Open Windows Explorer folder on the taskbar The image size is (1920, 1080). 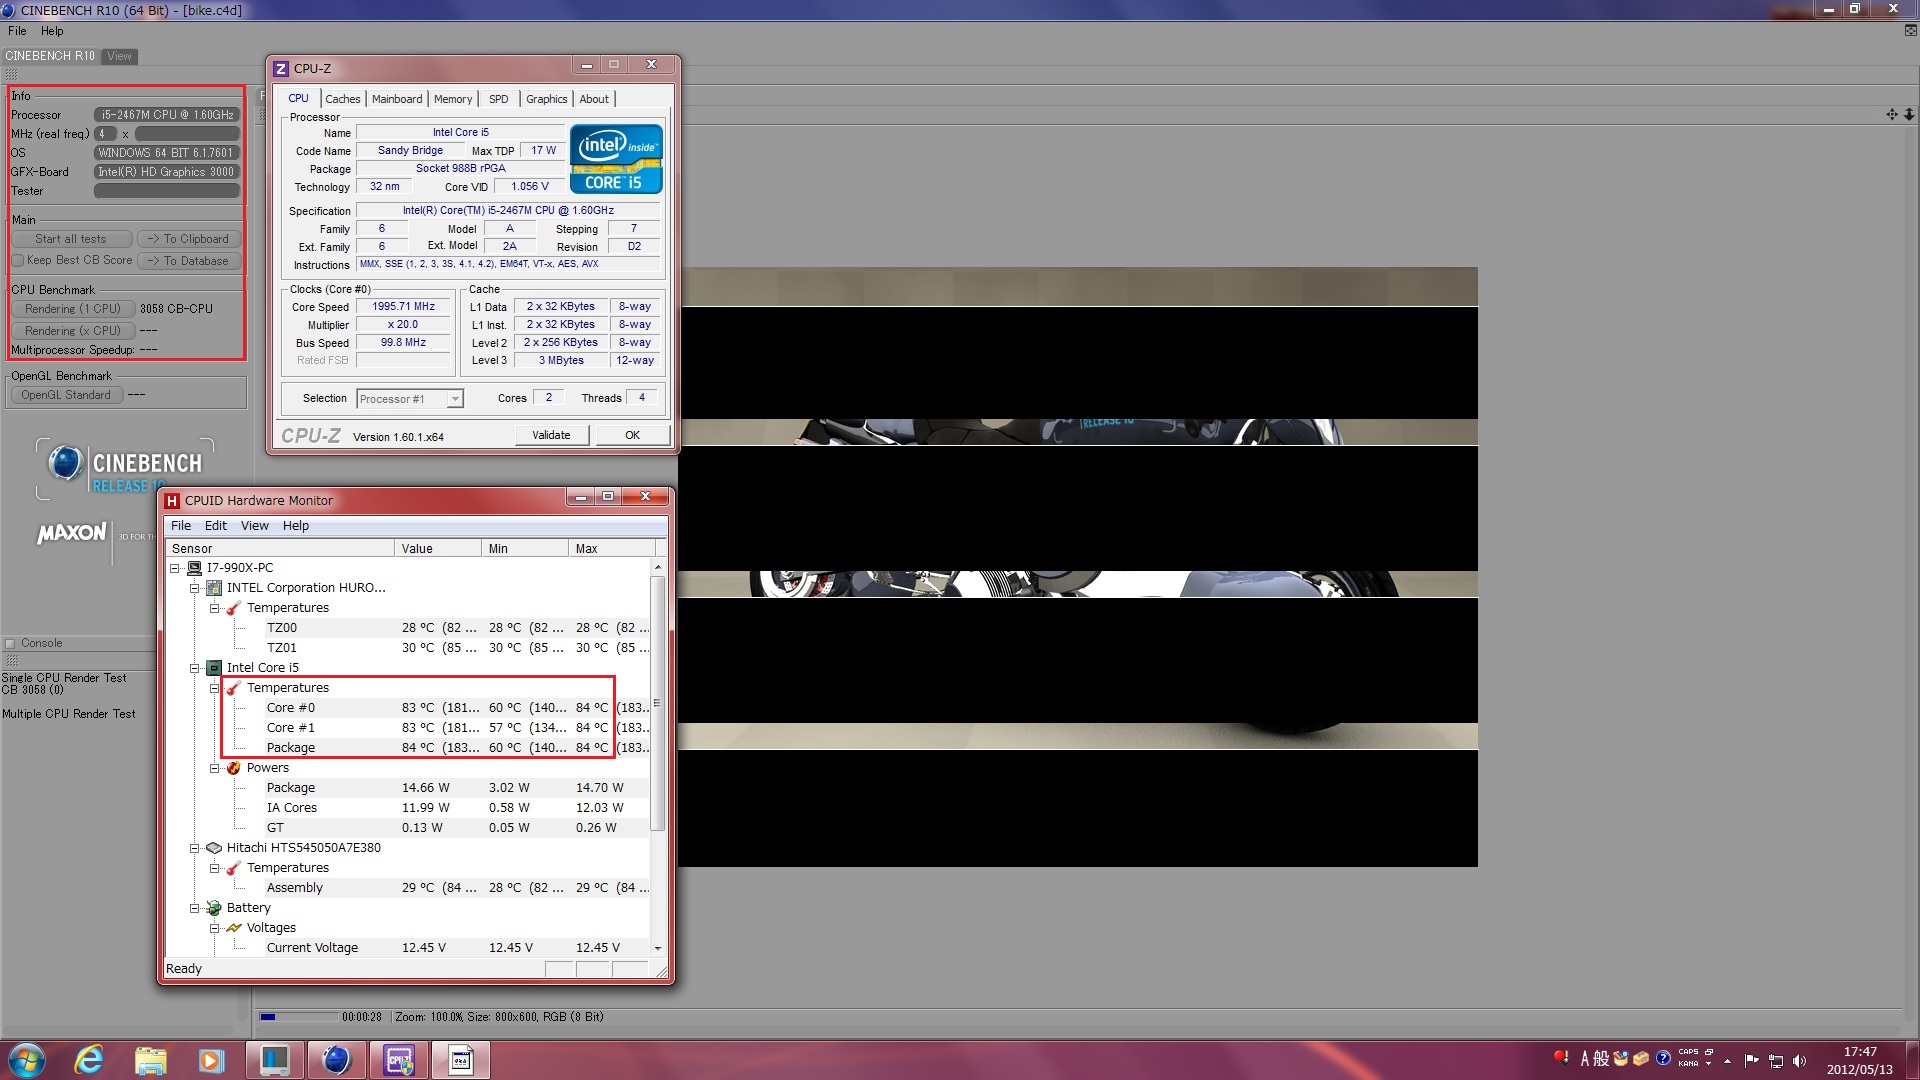point(150,1060)
